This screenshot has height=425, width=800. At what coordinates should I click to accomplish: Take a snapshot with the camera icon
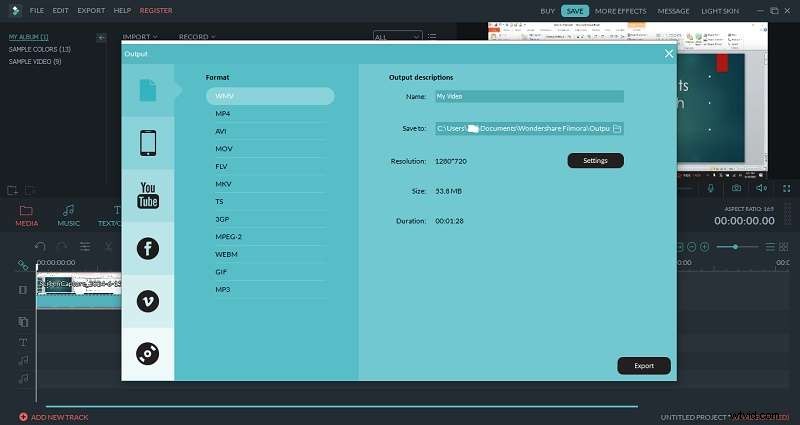point(737,188)
